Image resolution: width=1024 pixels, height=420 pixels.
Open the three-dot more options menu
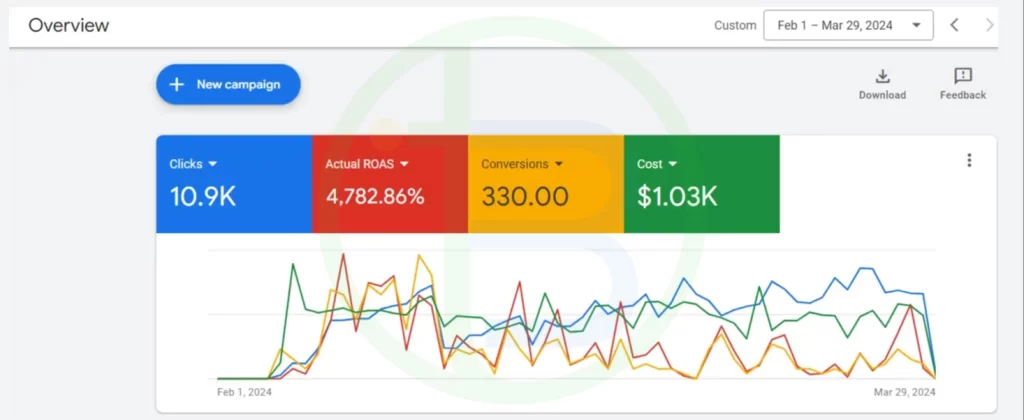click(x=968, y=160)
